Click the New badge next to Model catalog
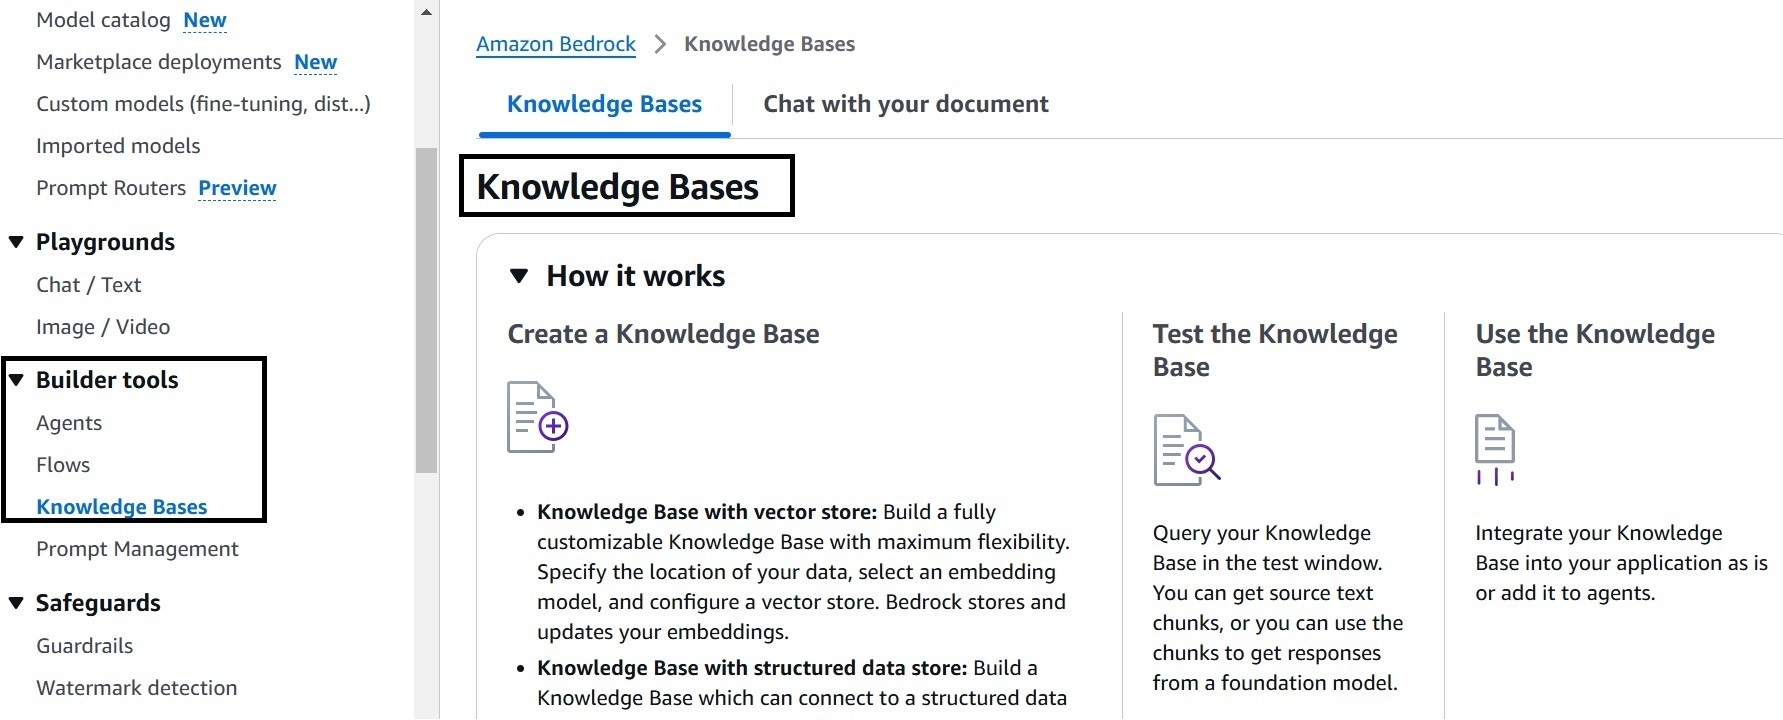 tap(205, 20)
